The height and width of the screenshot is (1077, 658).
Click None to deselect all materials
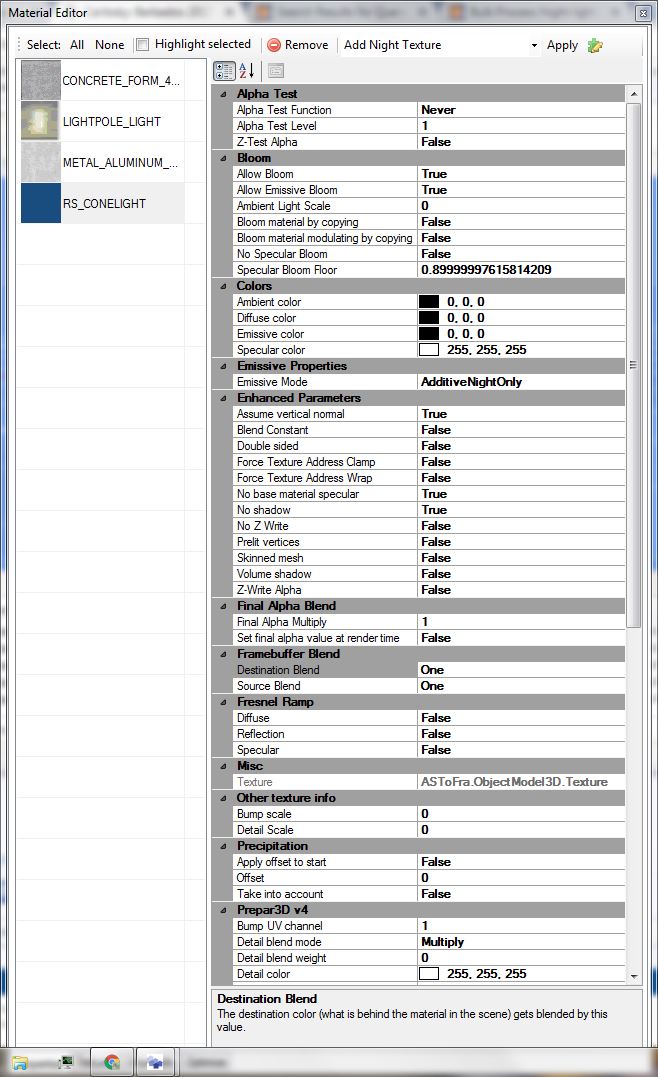point(110,45)
